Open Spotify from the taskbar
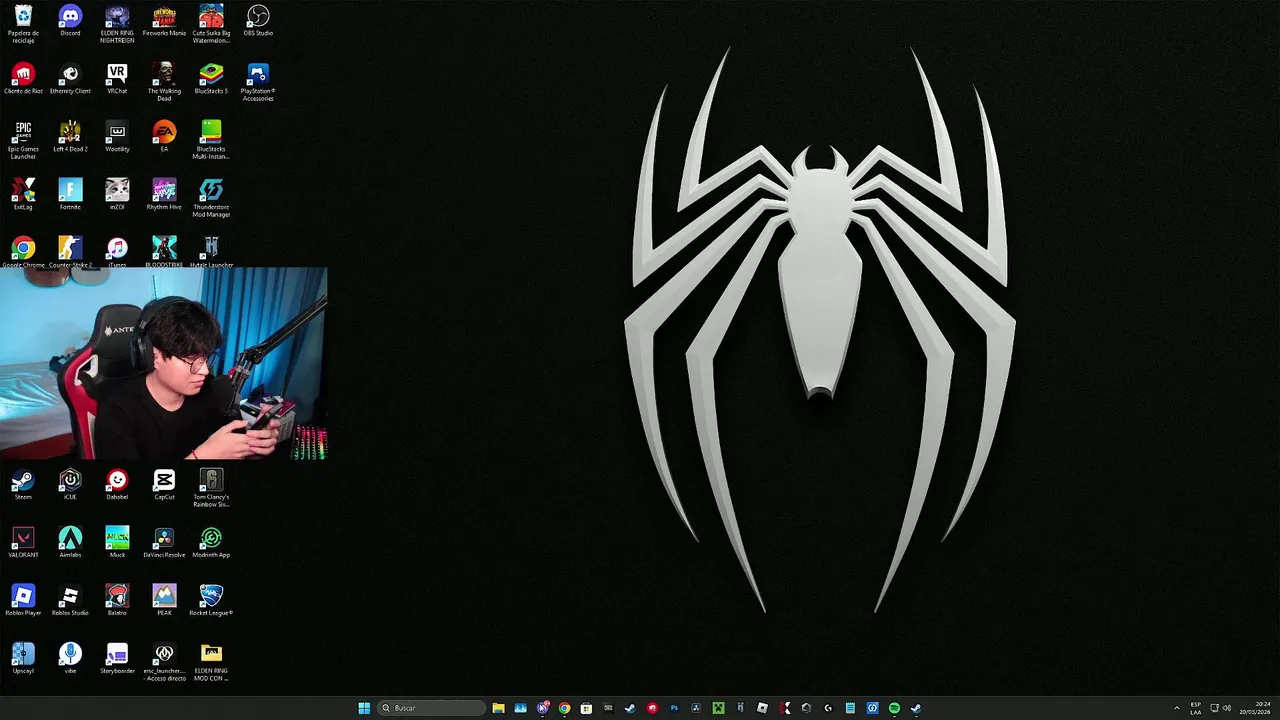This screenshot has width=1280, height=720. [x=894, y=708]
